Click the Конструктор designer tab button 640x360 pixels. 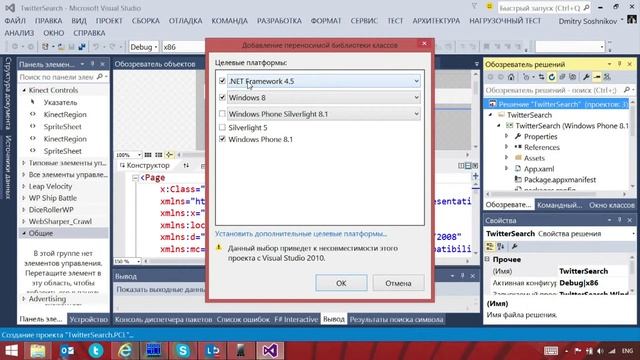click(x=144, y=165)
